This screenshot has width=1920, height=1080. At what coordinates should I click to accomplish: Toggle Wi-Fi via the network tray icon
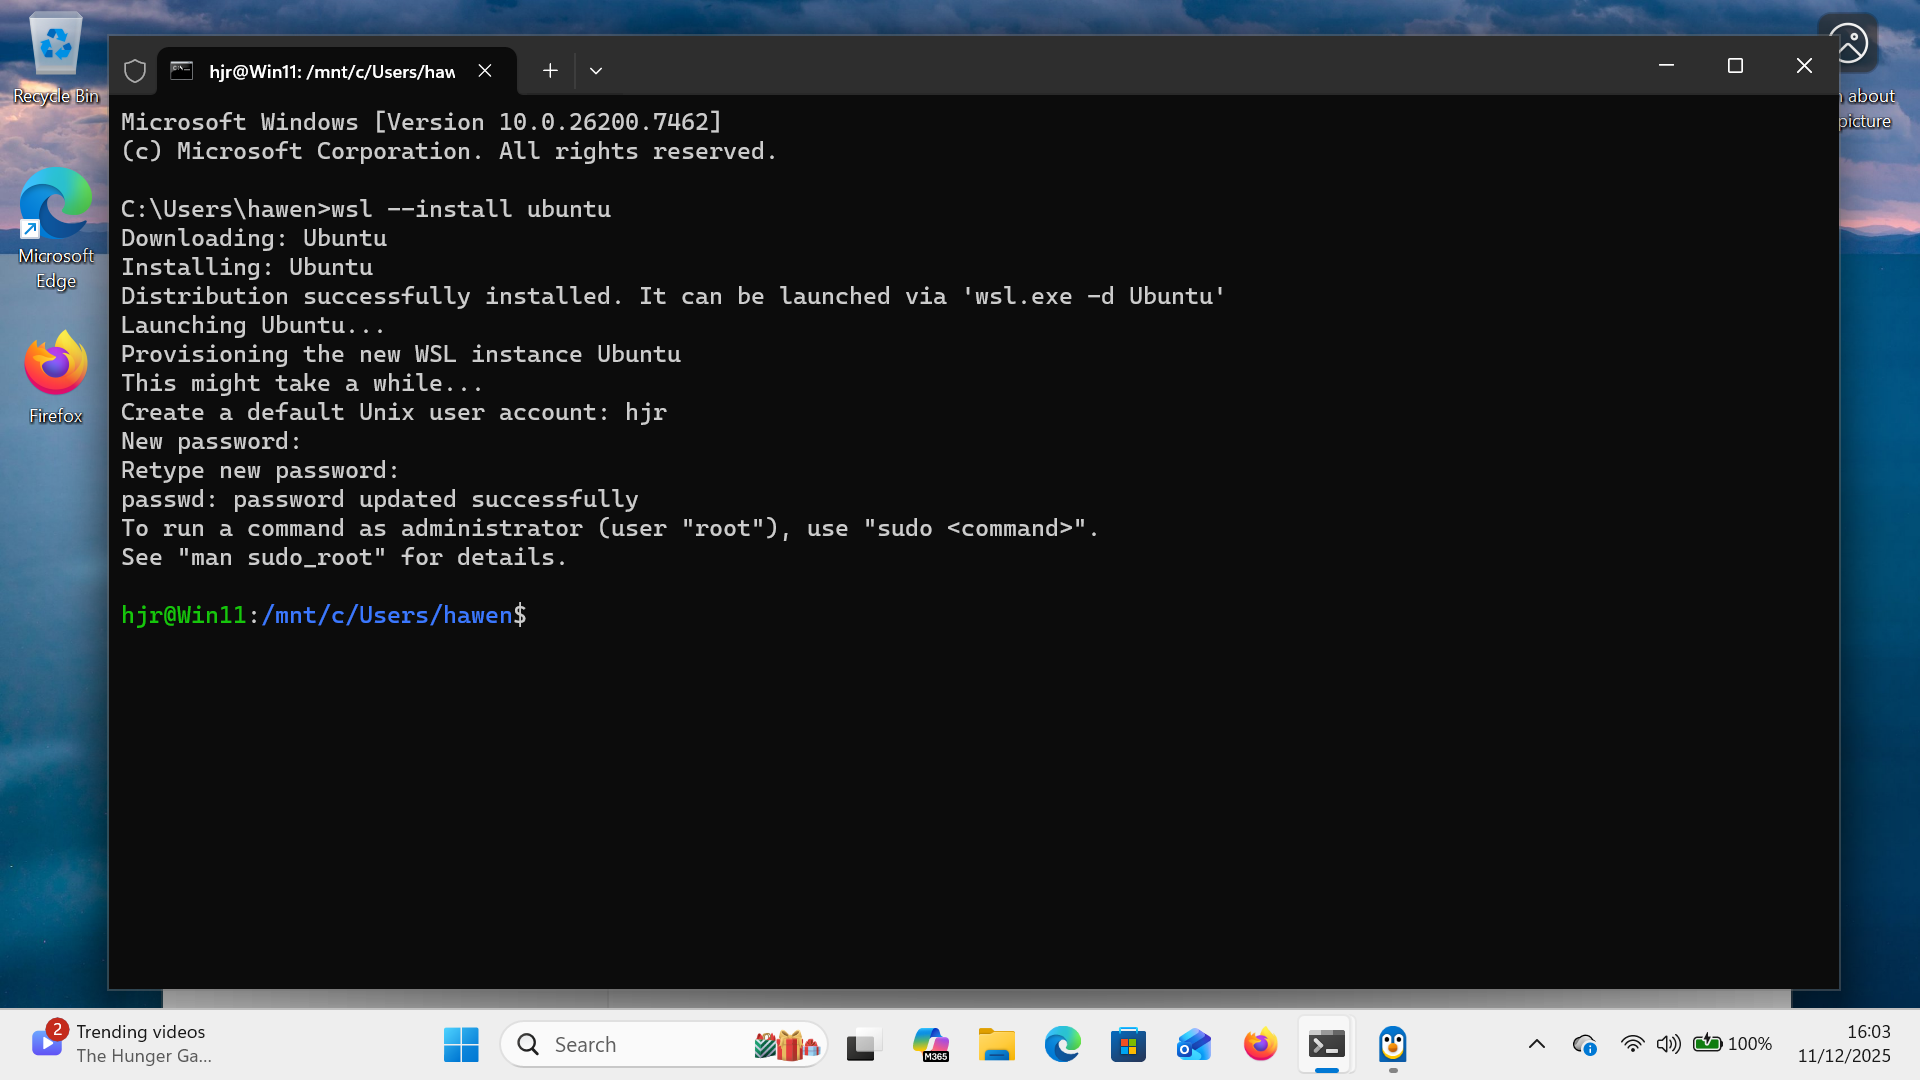point(1633,1044)
